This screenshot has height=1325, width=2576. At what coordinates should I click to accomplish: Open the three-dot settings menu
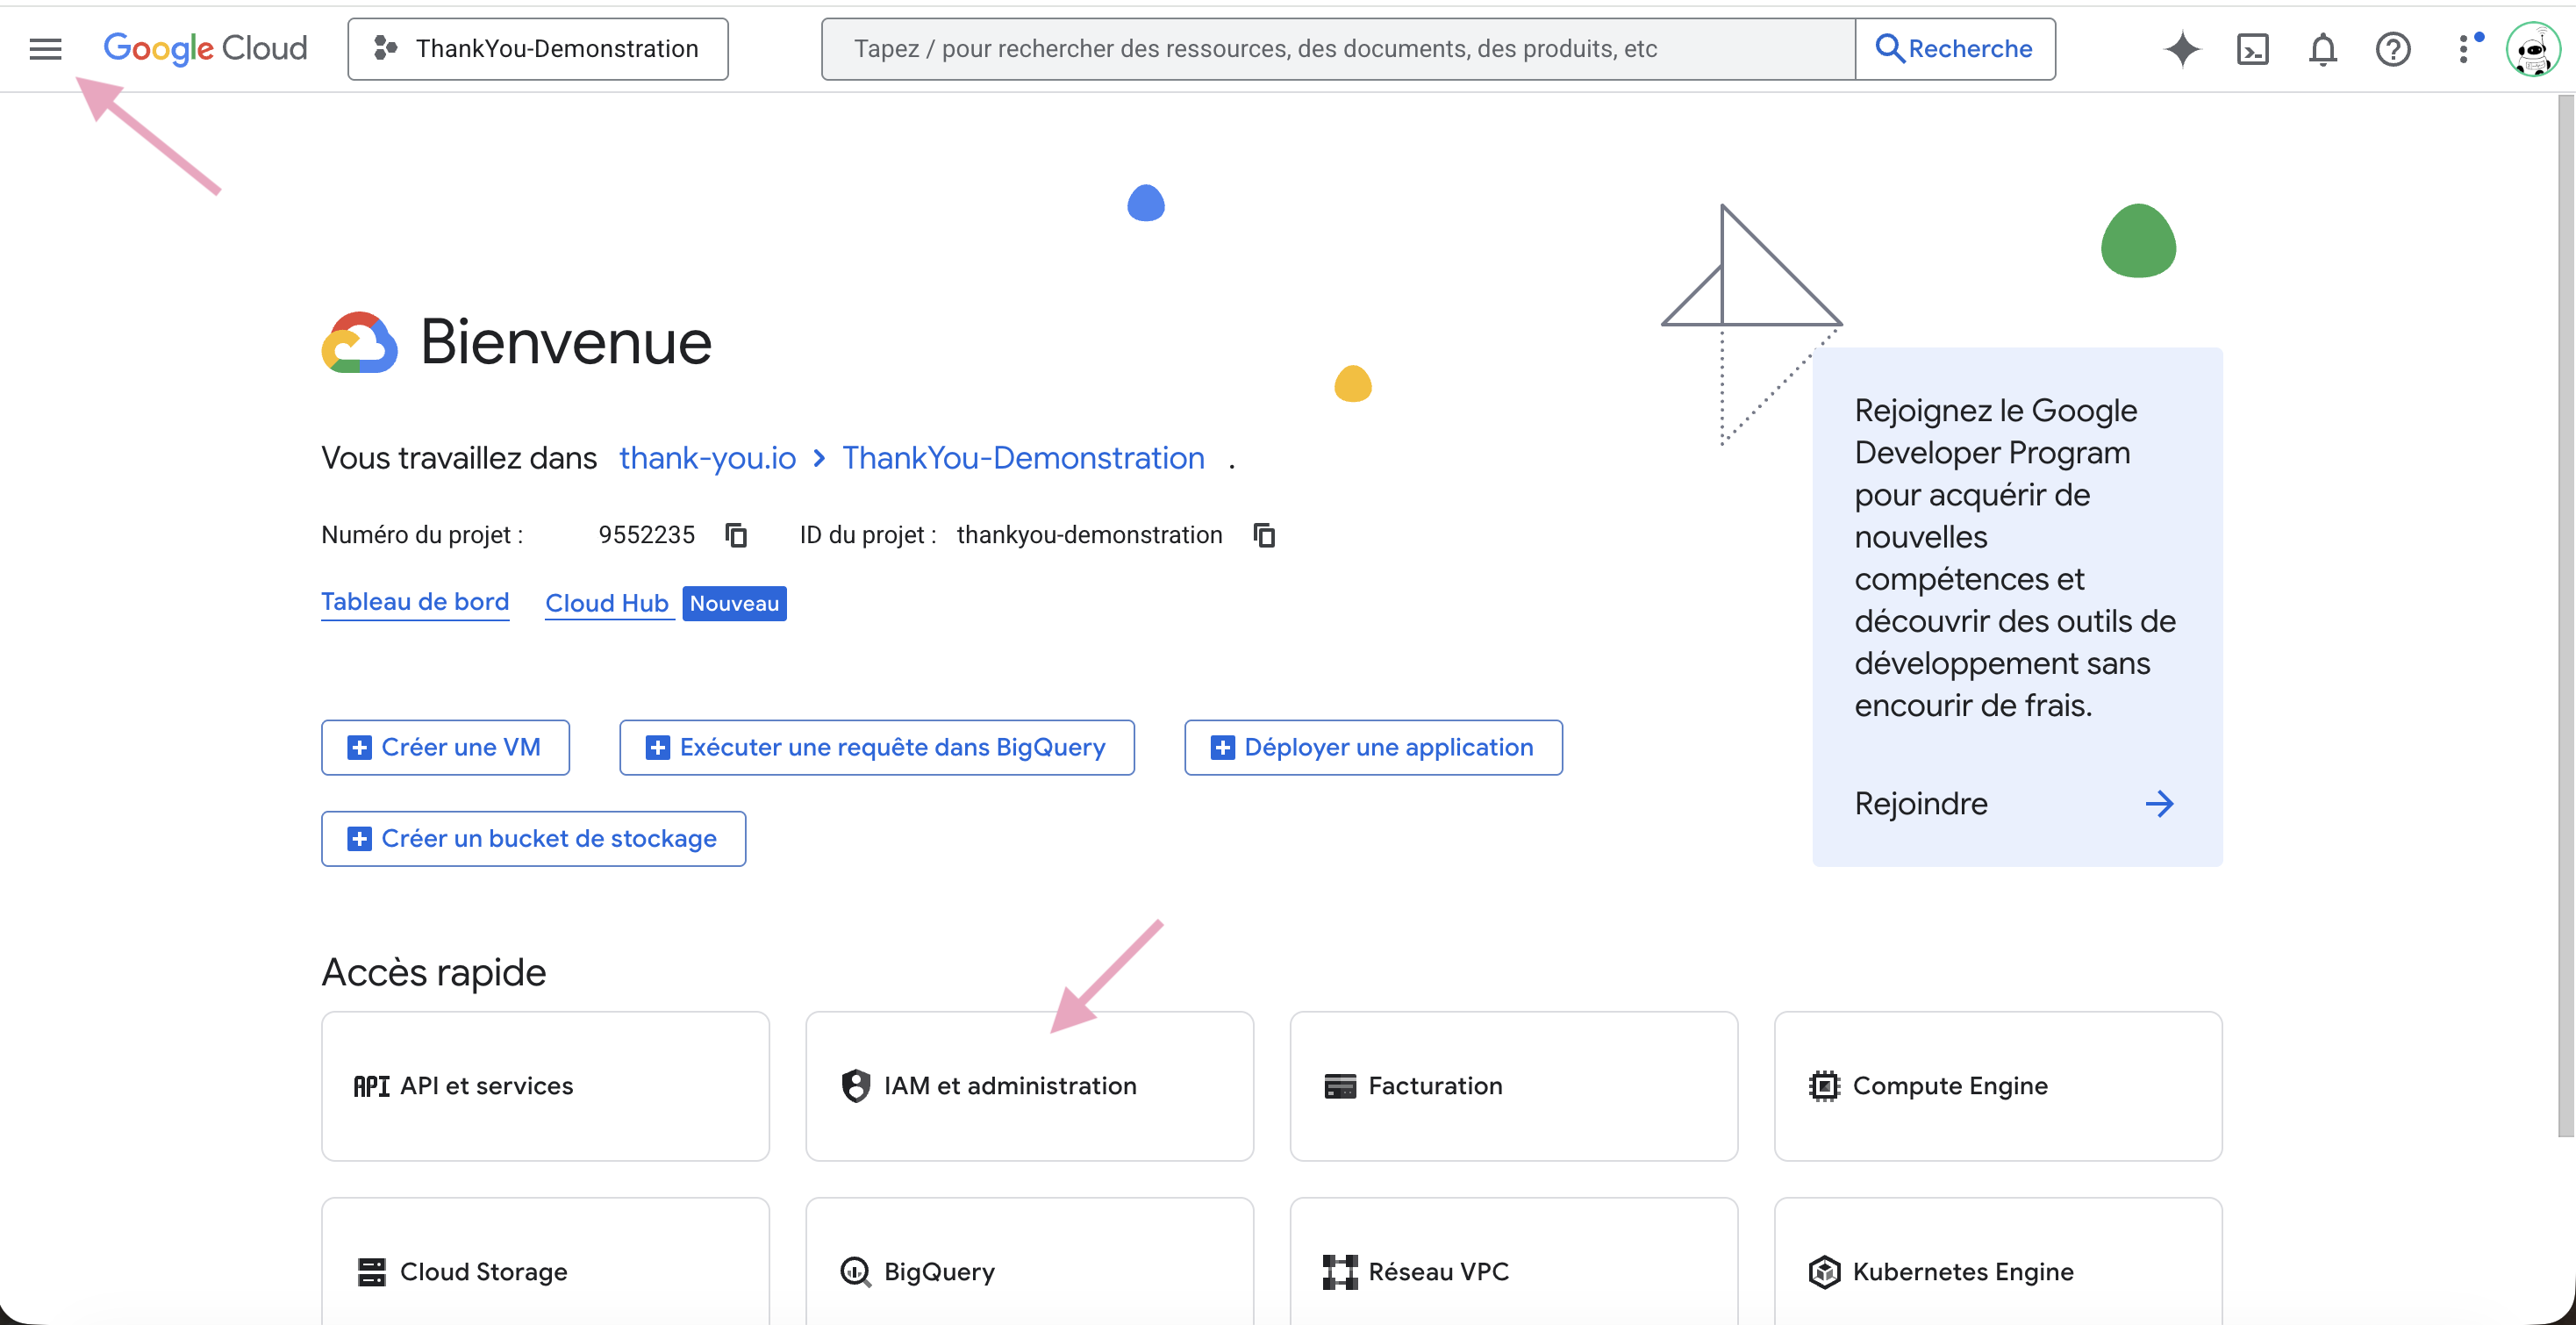tap(2464, 48)
